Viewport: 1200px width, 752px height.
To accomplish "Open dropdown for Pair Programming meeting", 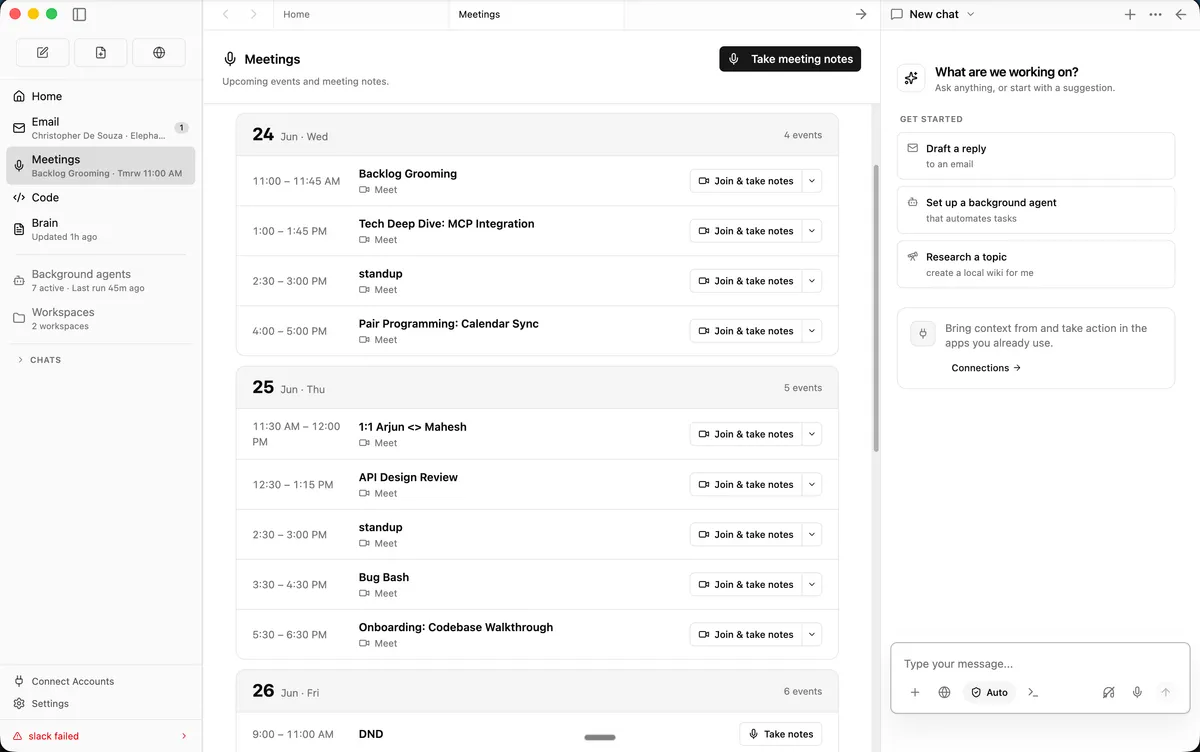I will click(x=812, y=331).
